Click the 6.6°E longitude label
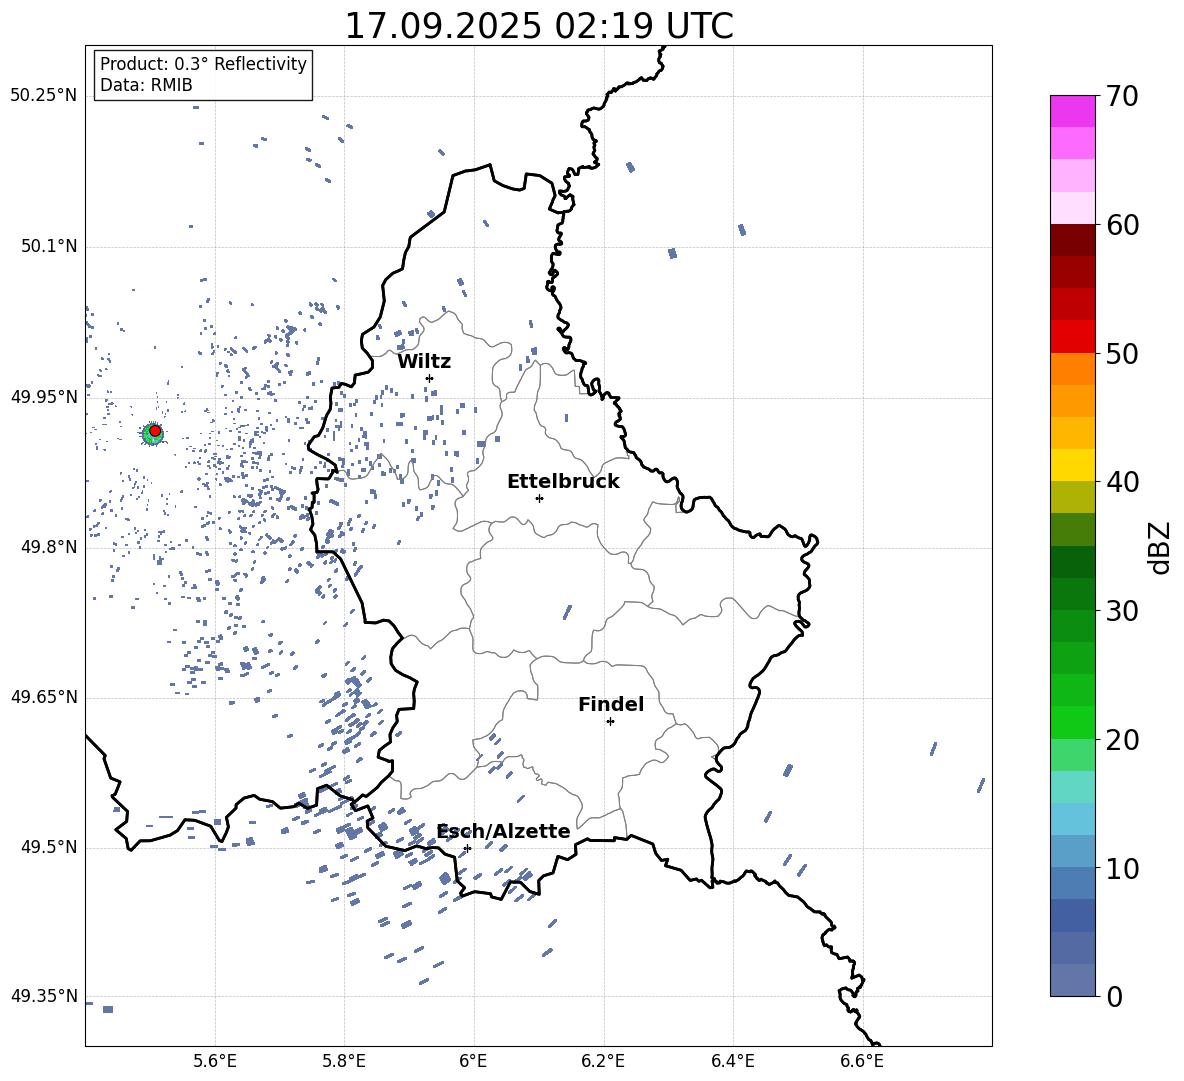The height and width of the screenshot is (1081, 1184). pyautogui.click(x=862, y=1061)
